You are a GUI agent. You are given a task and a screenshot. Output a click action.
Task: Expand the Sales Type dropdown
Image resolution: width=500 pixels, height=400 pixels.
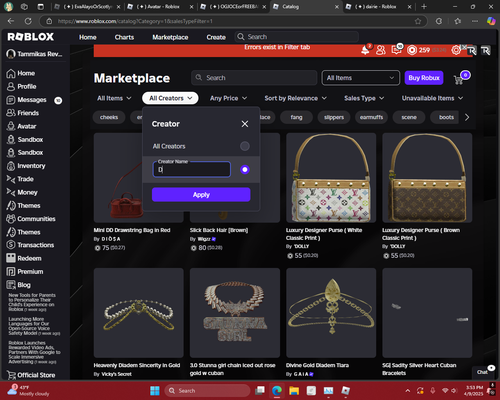pyautogui.click(x=364, y=98)
